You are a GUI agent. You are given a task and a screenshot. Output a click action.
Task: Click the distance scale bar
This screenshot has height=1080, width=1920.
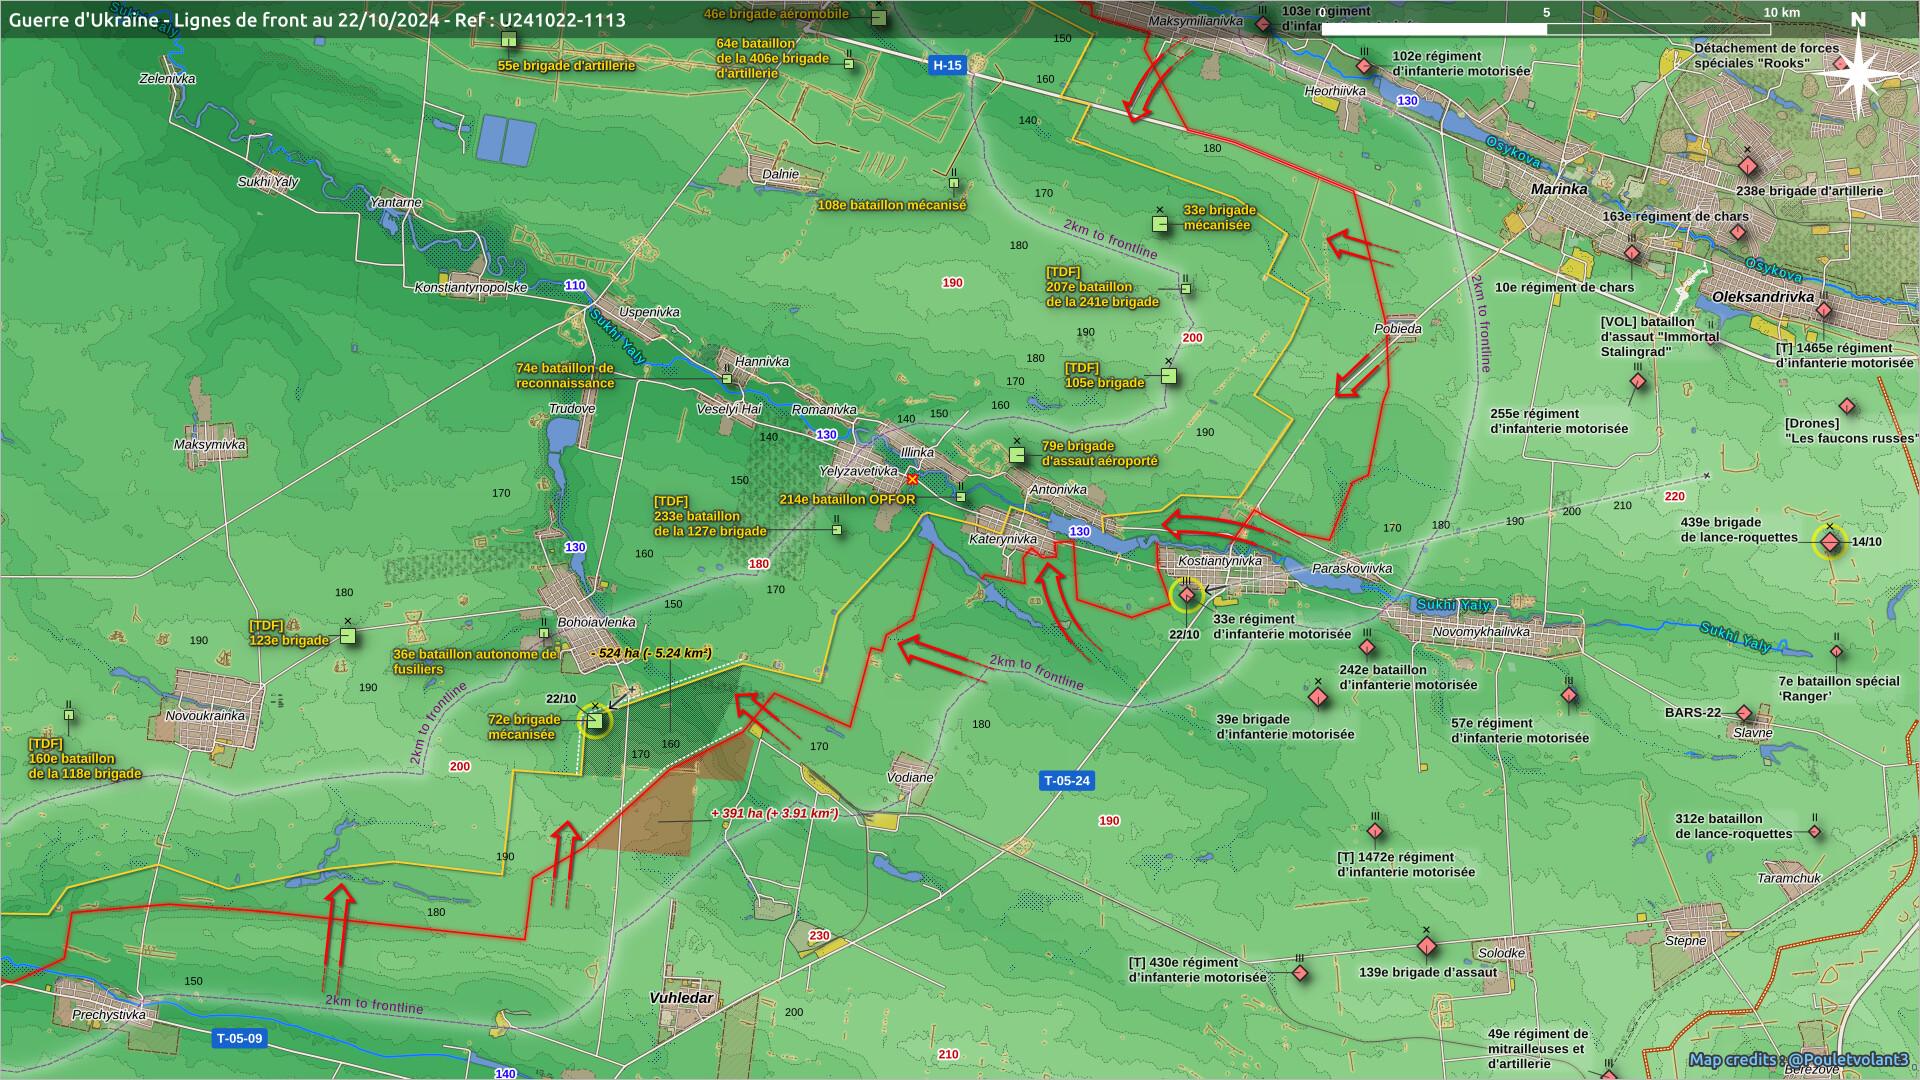[x=1546, y=29]
